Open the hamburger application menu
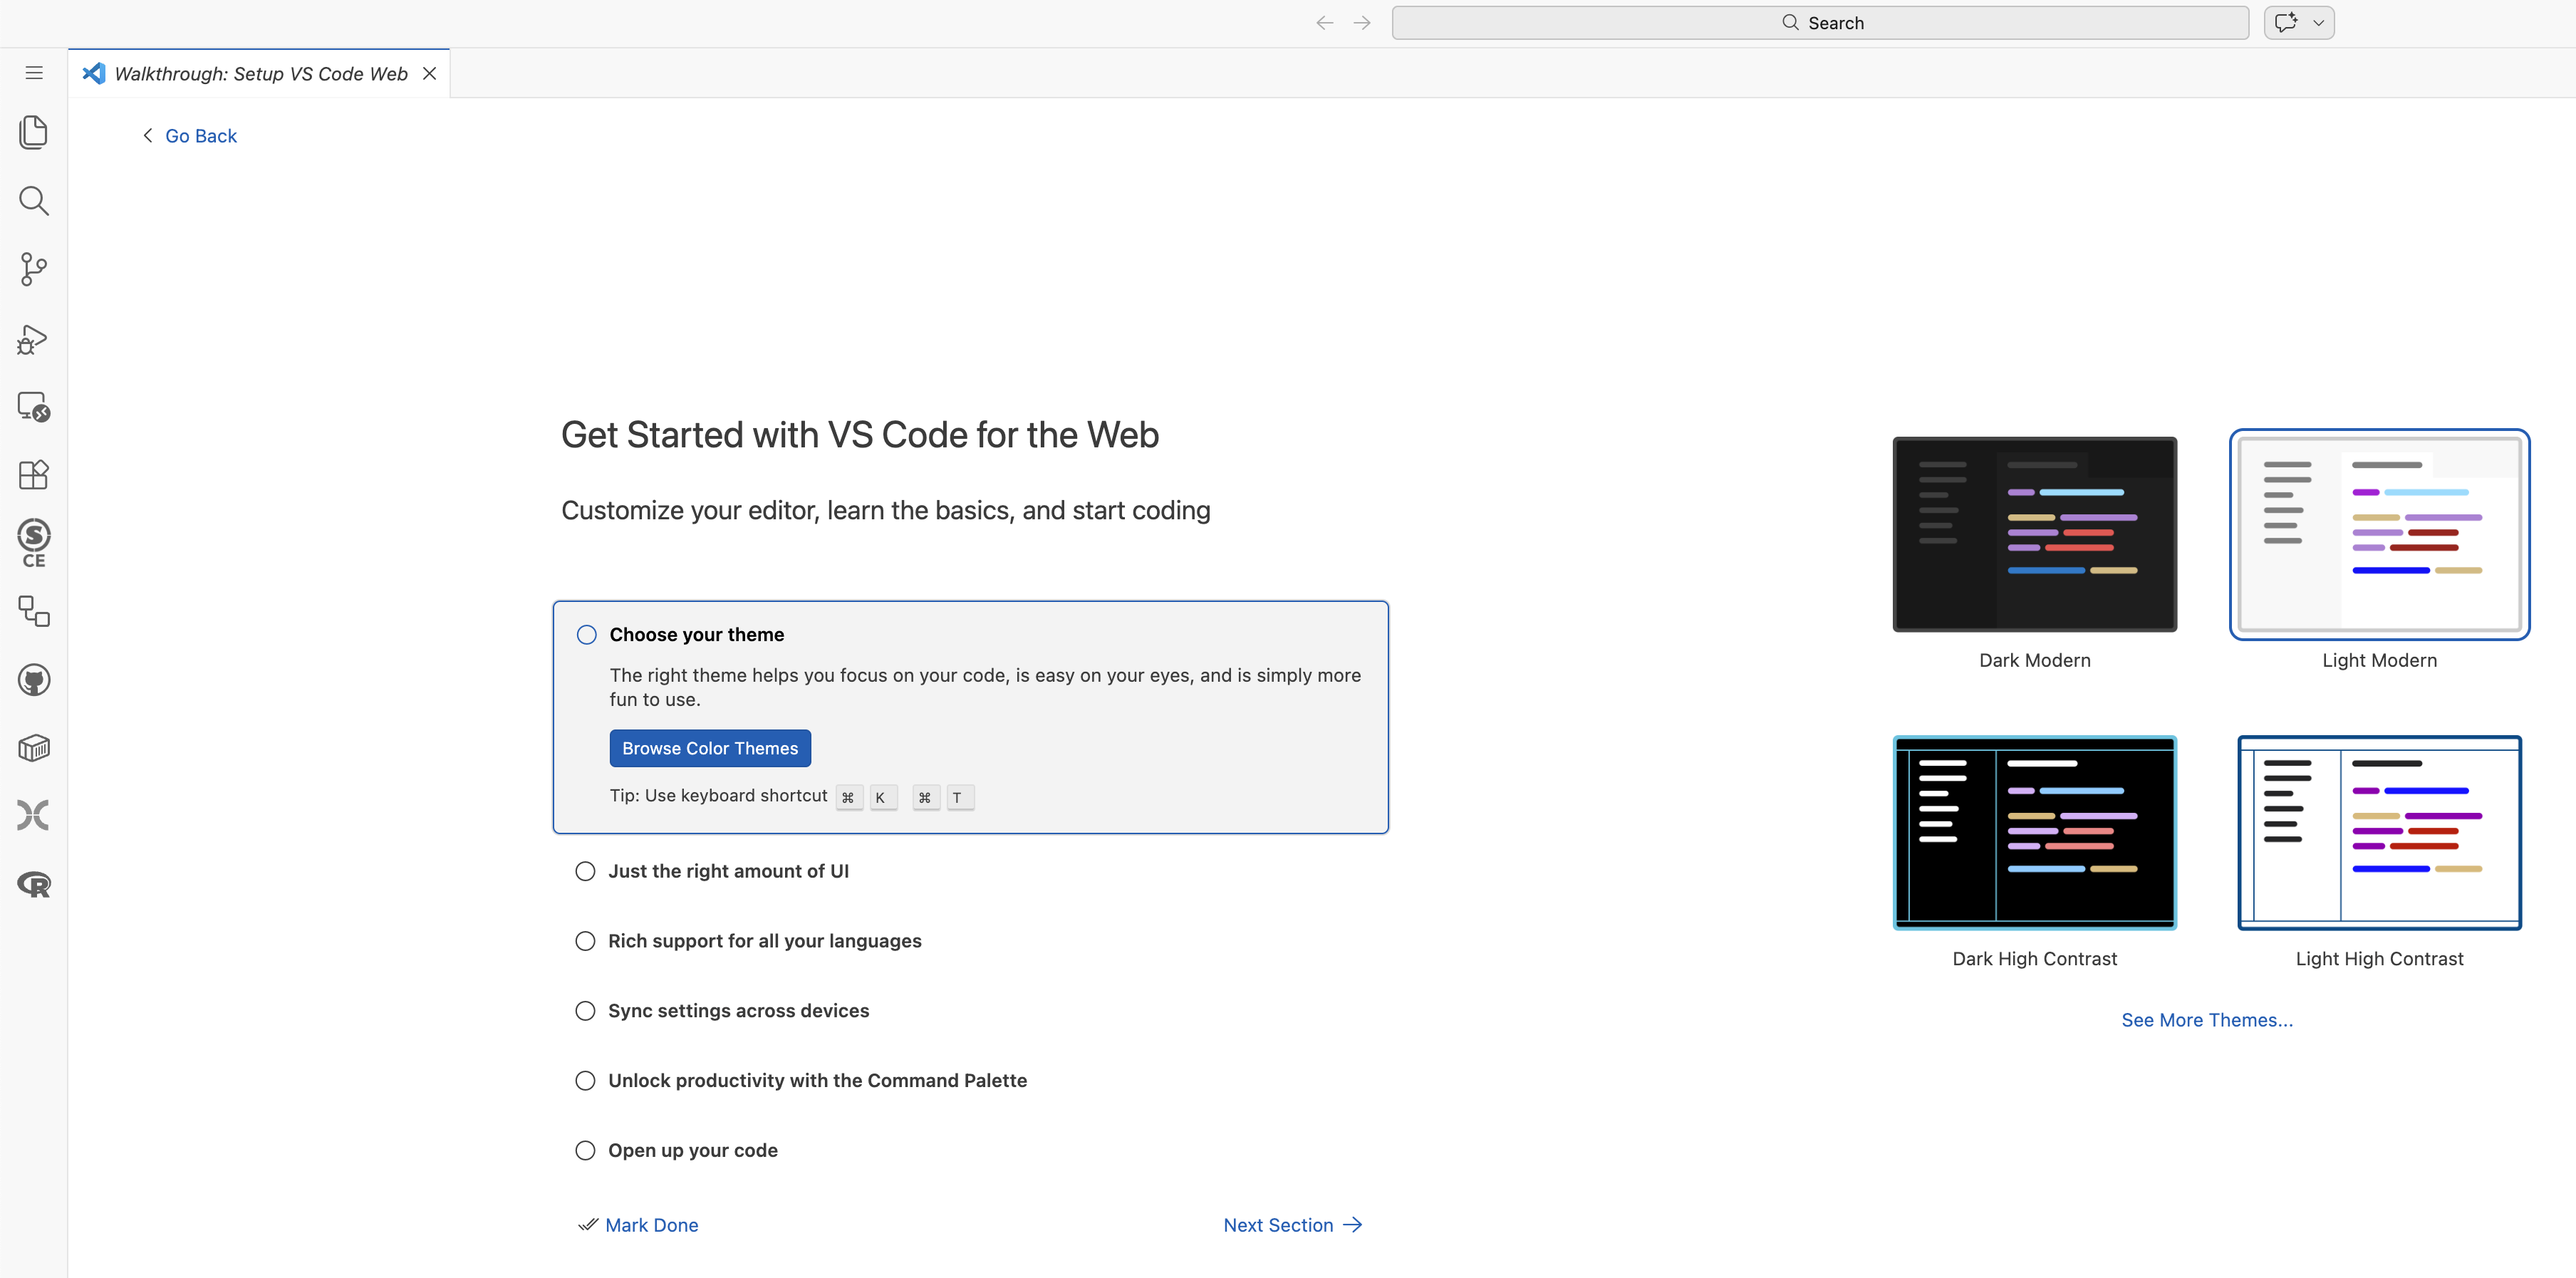Viewport: 2576px width, 1278px height. coord(34,73)
